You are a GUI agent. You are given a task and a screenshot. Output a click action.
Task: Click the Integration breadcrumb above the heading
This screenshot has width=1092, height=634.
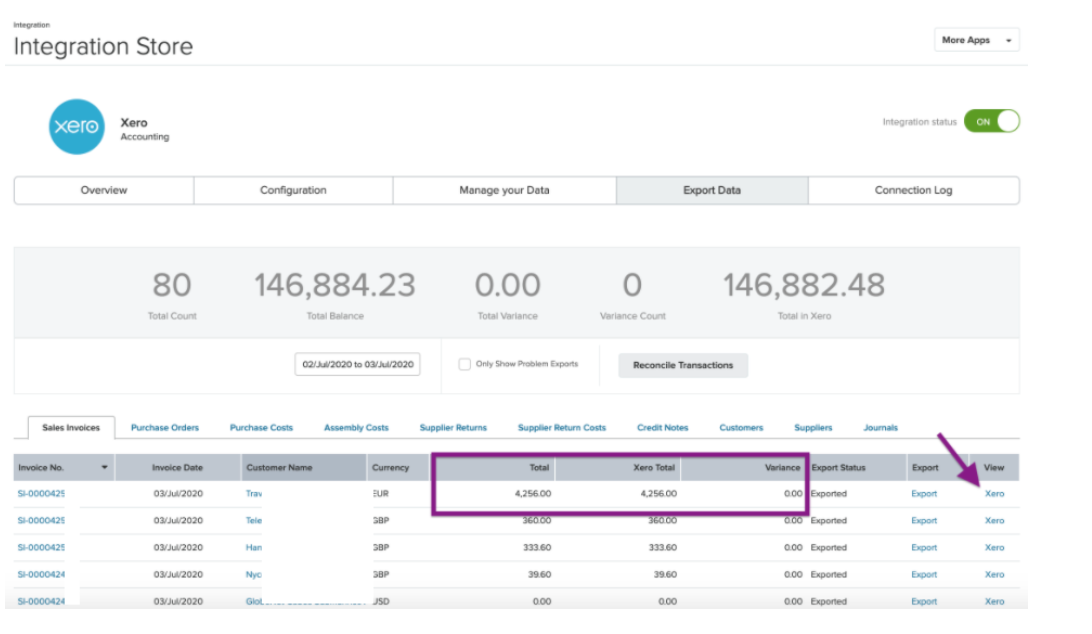(x=31, y=25)
